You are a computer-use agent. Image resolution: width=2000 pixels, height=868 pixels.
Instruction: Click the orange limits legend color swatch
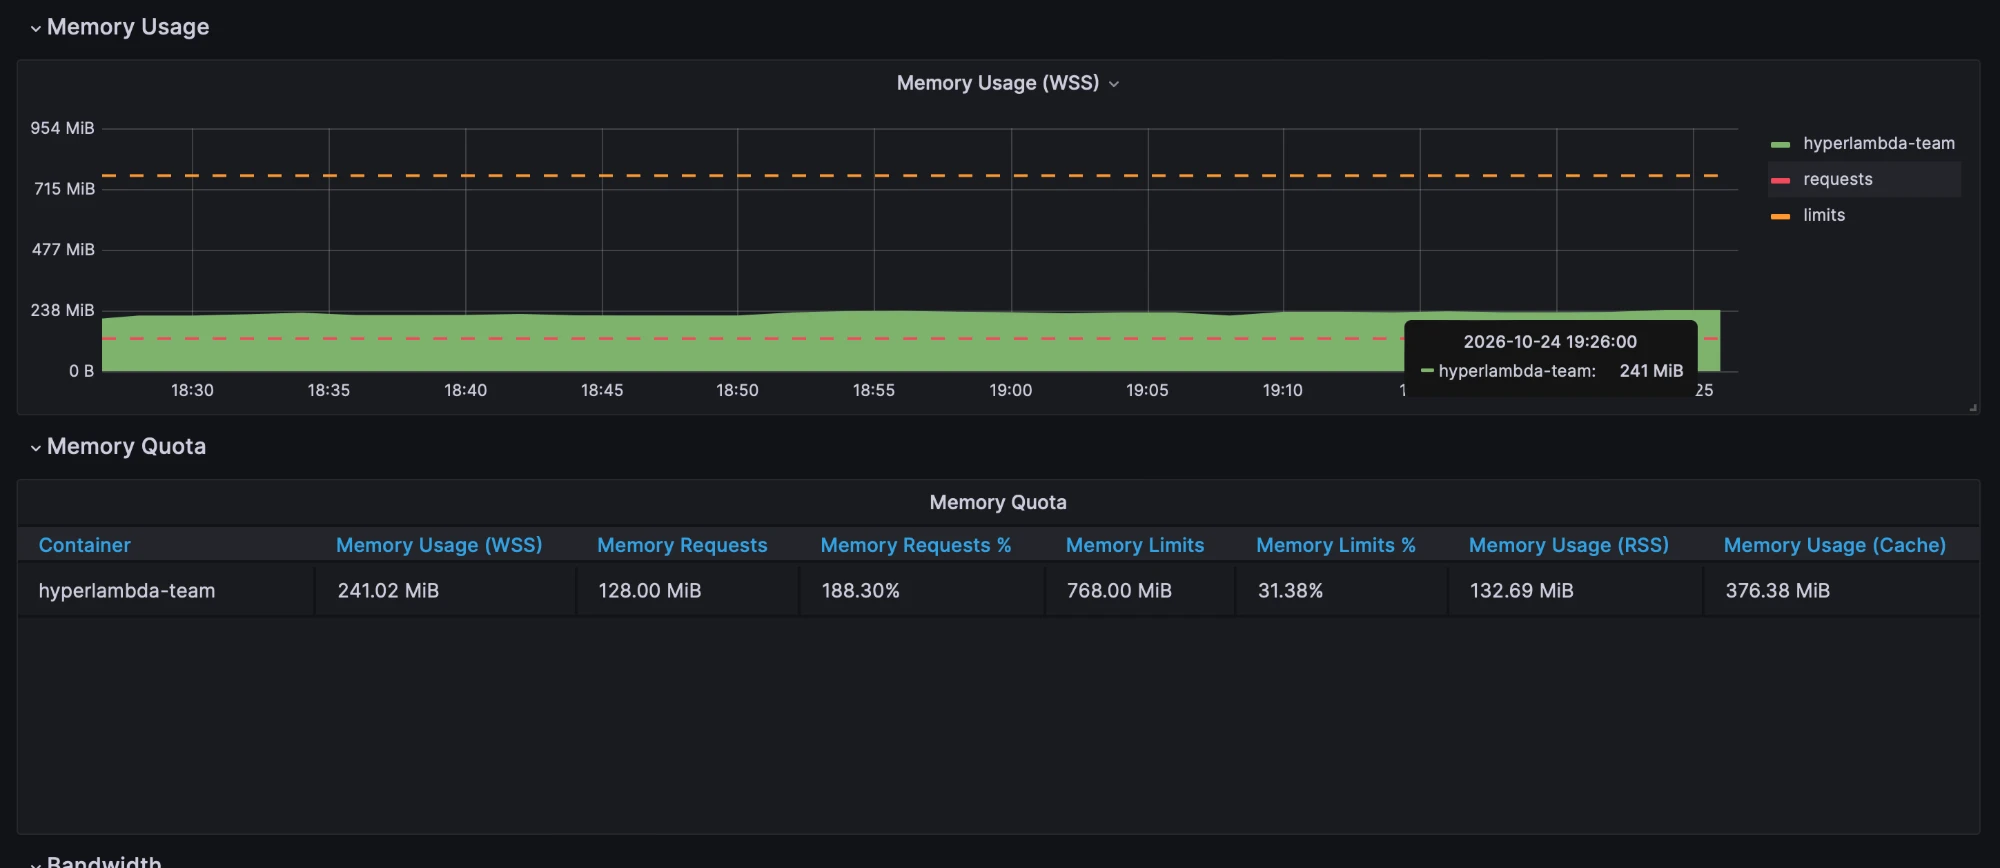tap(1780, 216)
